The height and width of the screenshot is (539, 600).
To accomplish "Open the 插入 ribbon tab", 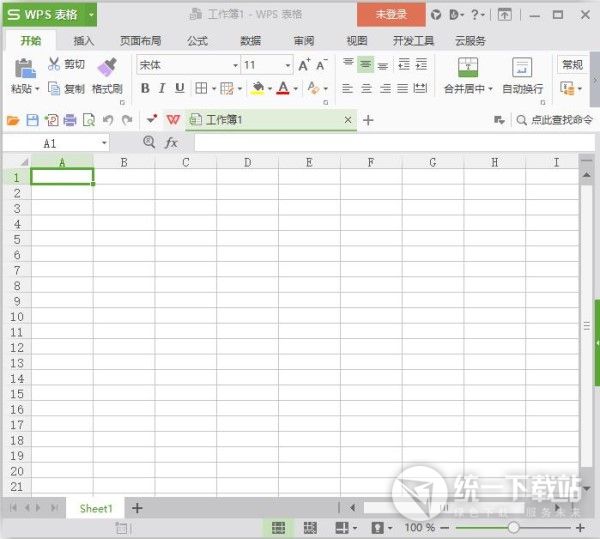I will click(x=83, y=41).
